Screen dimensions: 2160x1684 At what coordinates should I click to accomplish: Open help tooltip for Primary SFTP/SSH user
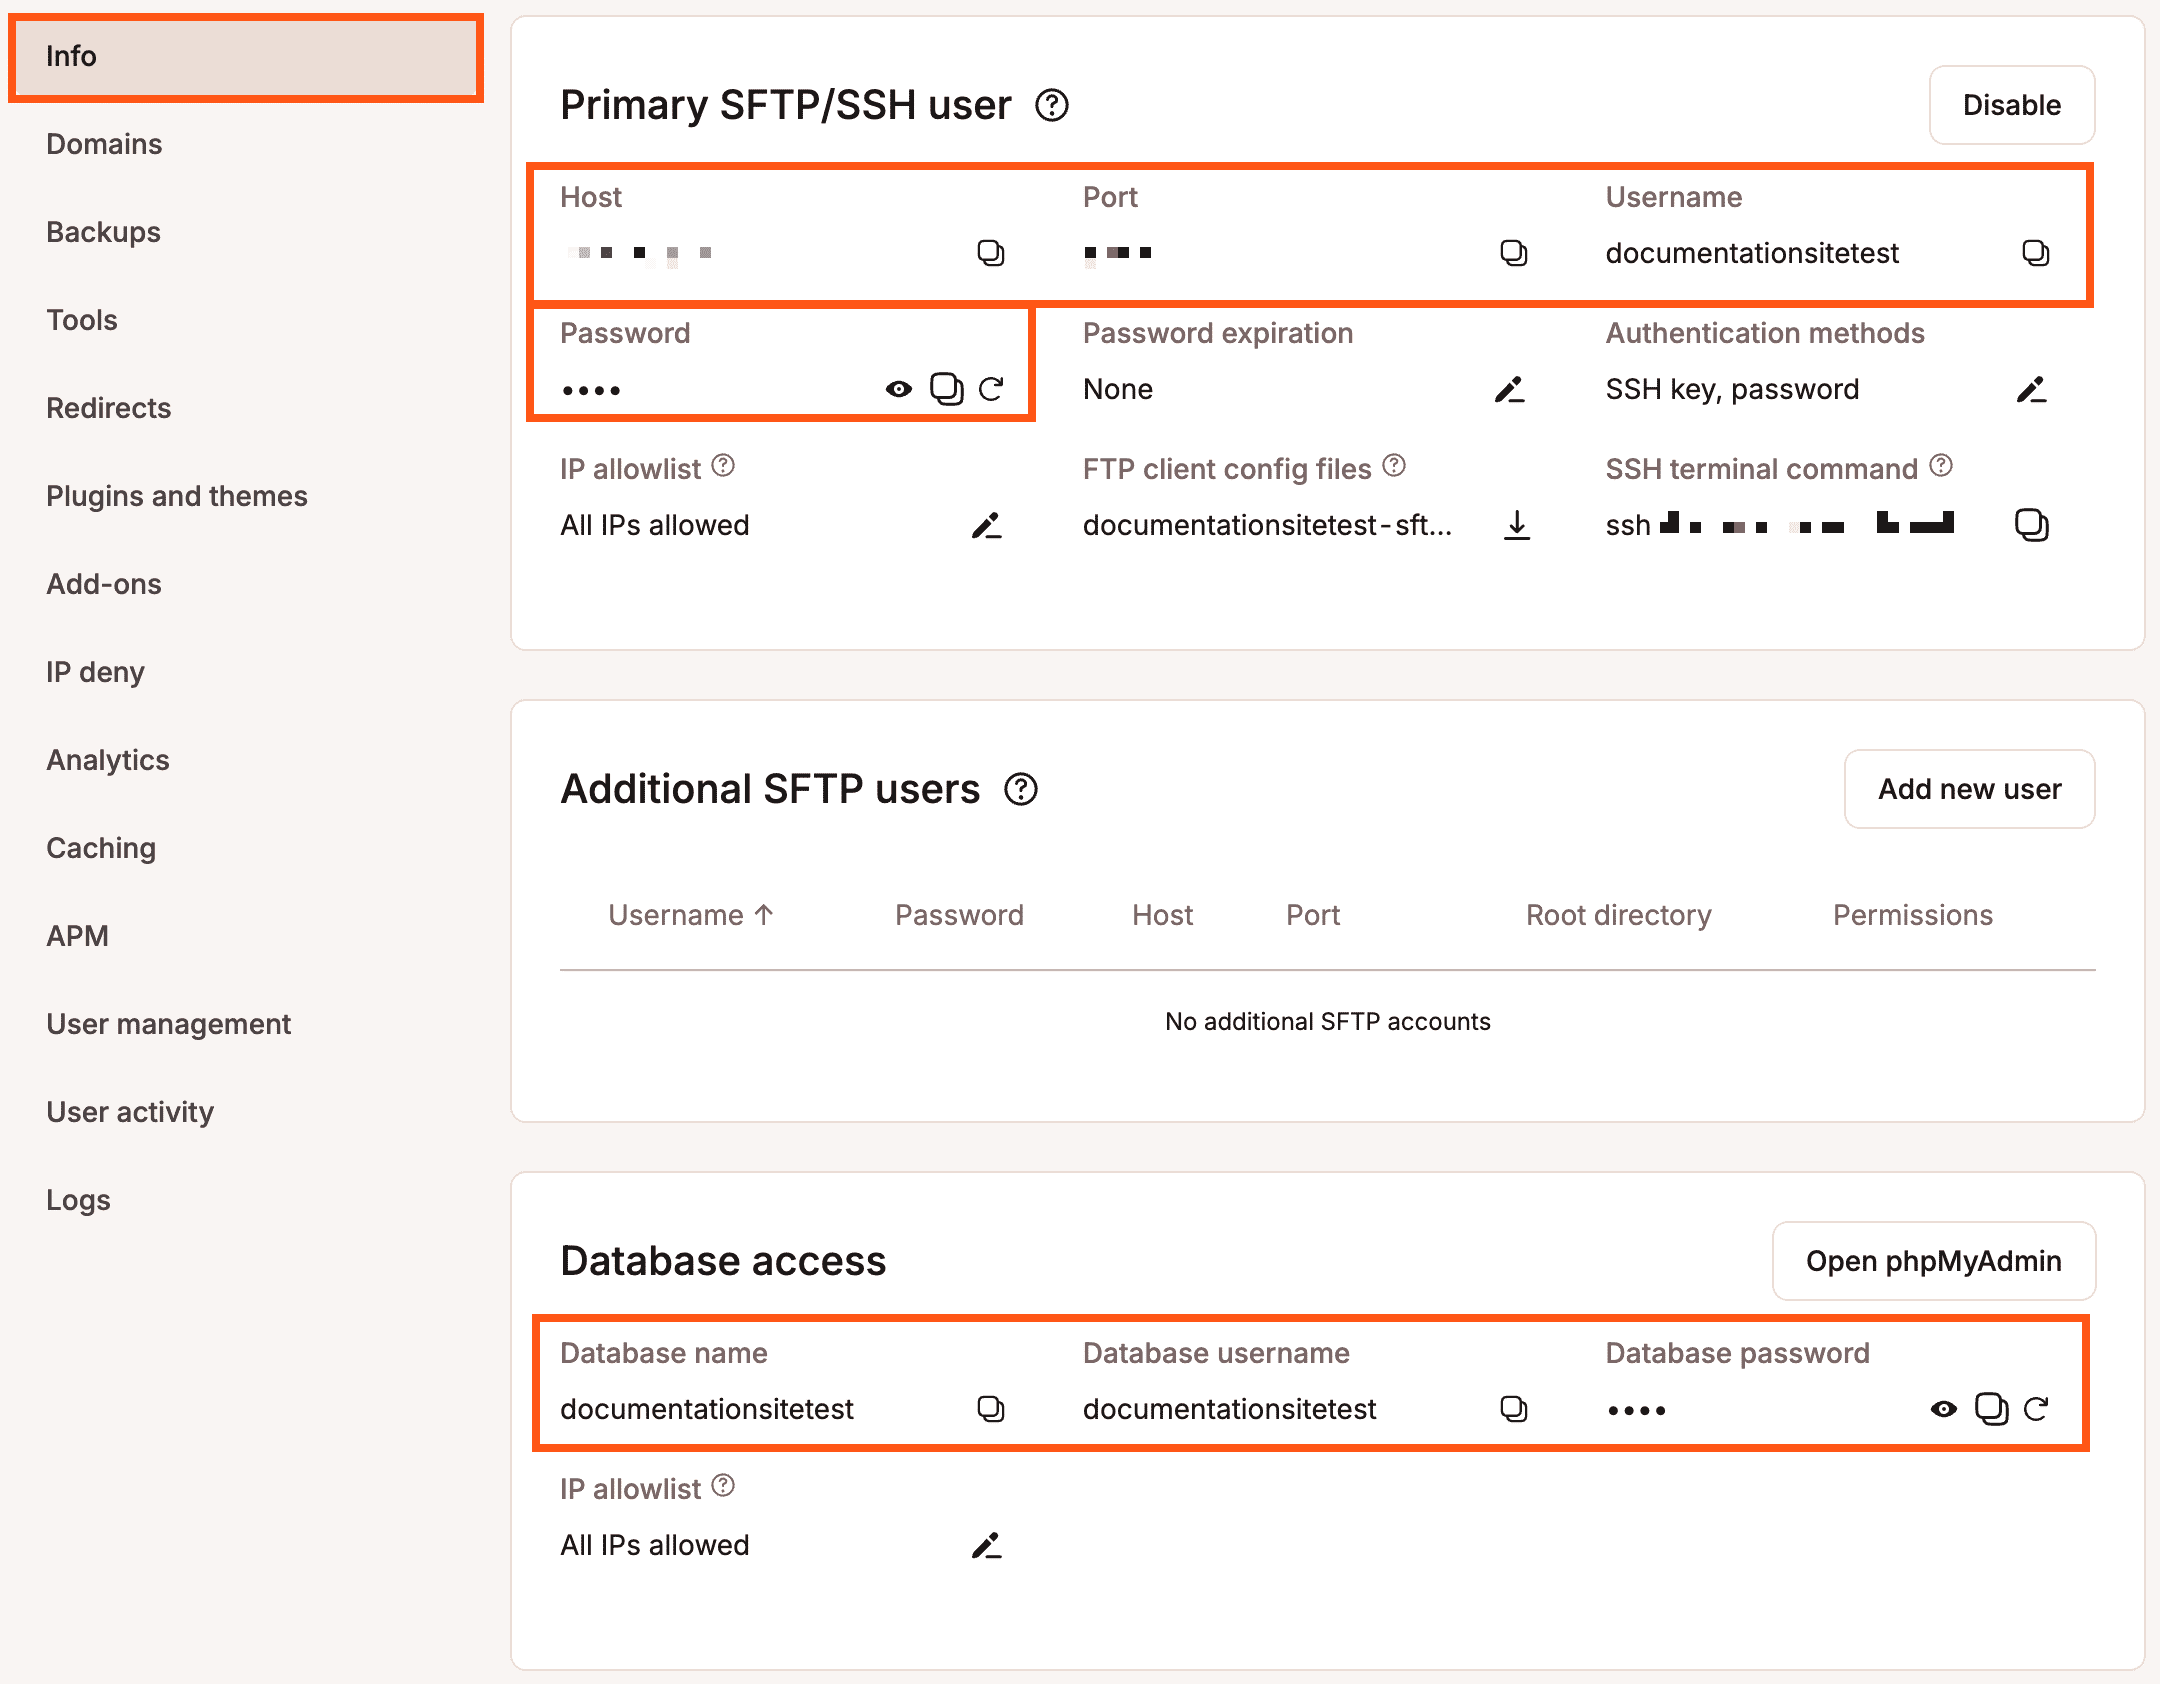1052,105
